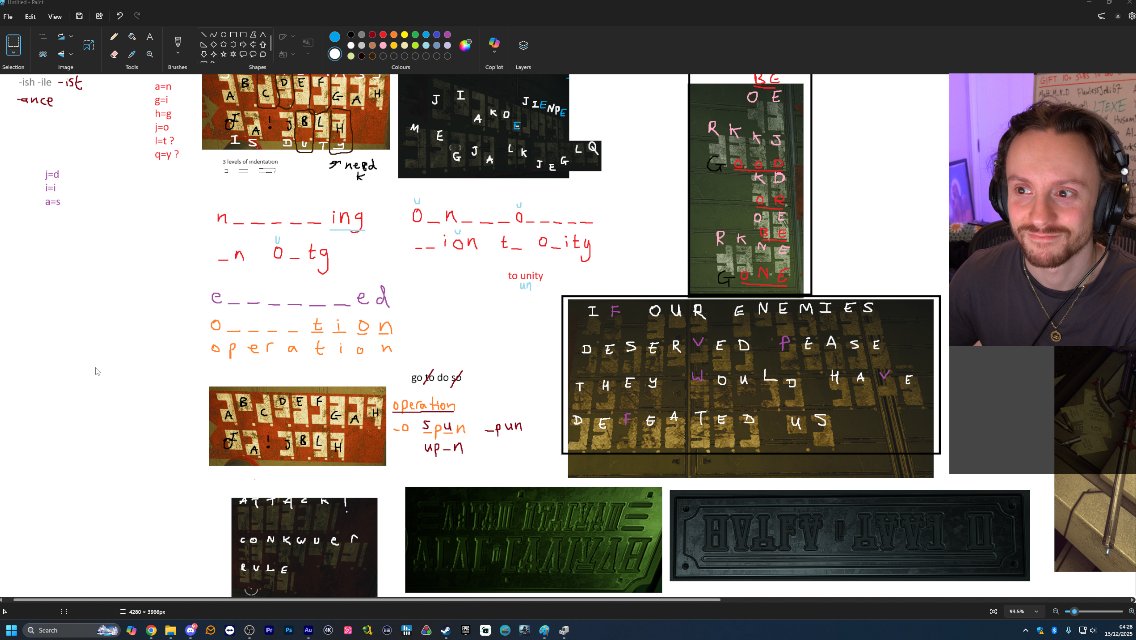Click the taskbar Search box

[70, 631]
